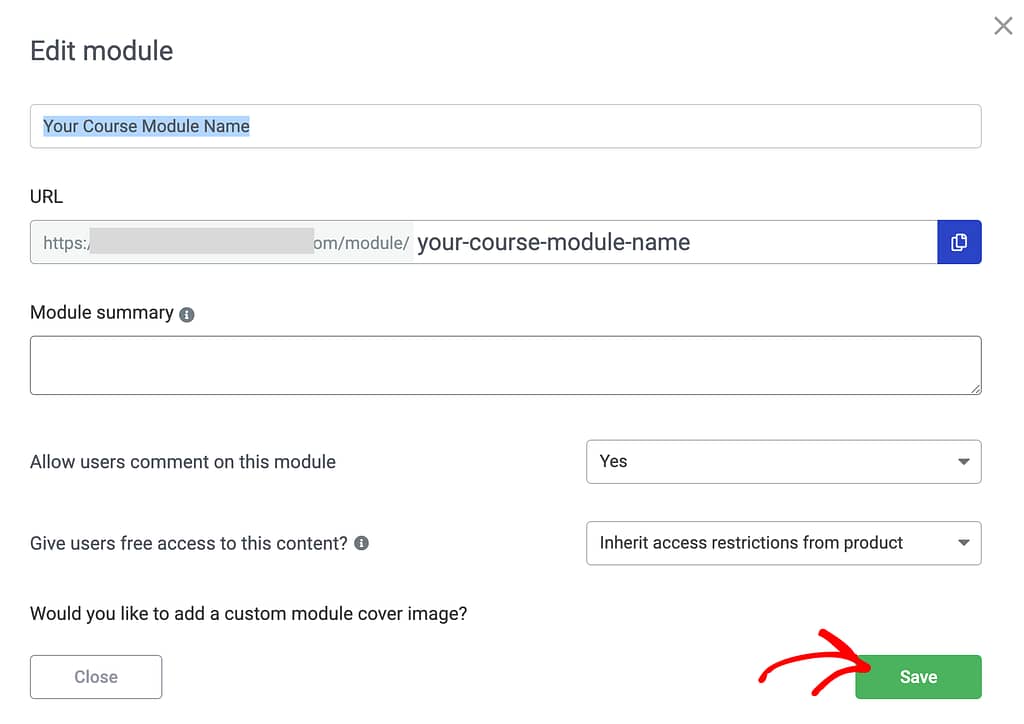Click the Module summary label text
The image size is (1024, 724).
click(x=101, y=313)
